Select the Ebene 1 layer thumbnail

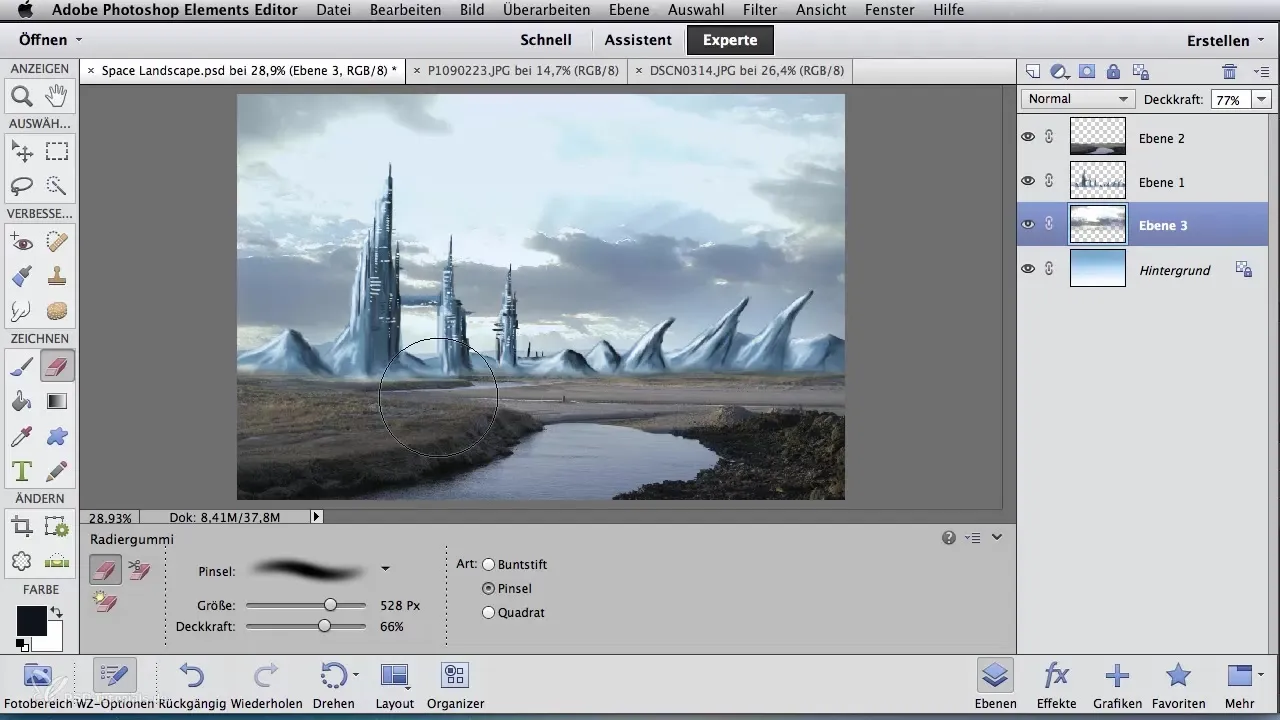coord(1097,182)
